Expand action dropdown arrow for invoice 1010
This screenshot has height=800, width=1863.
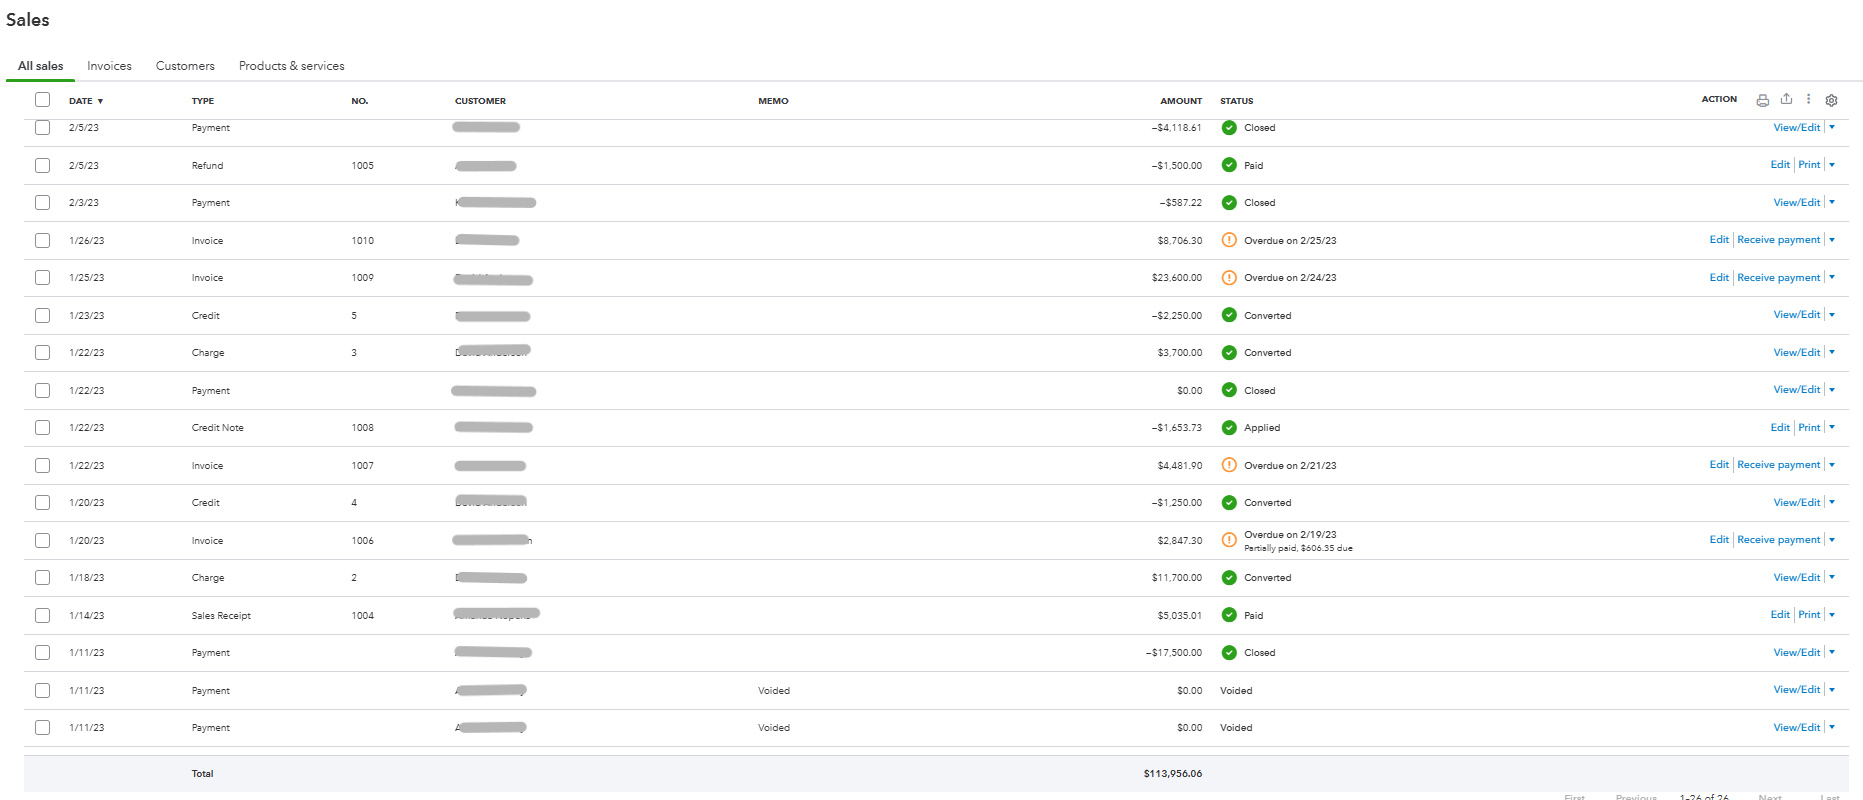1832,240
